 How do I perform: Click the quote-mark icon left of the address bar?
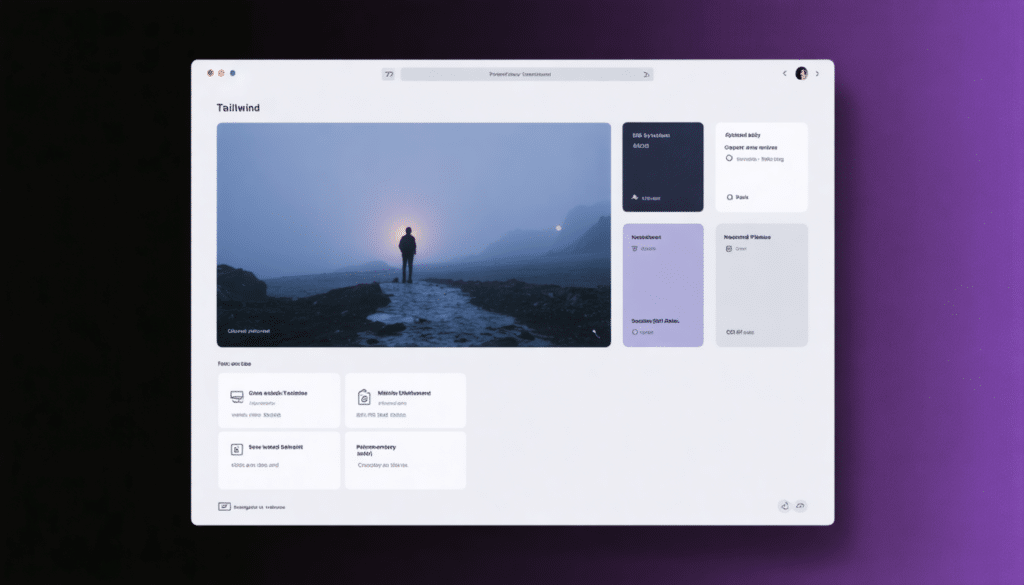coord(389,74)
